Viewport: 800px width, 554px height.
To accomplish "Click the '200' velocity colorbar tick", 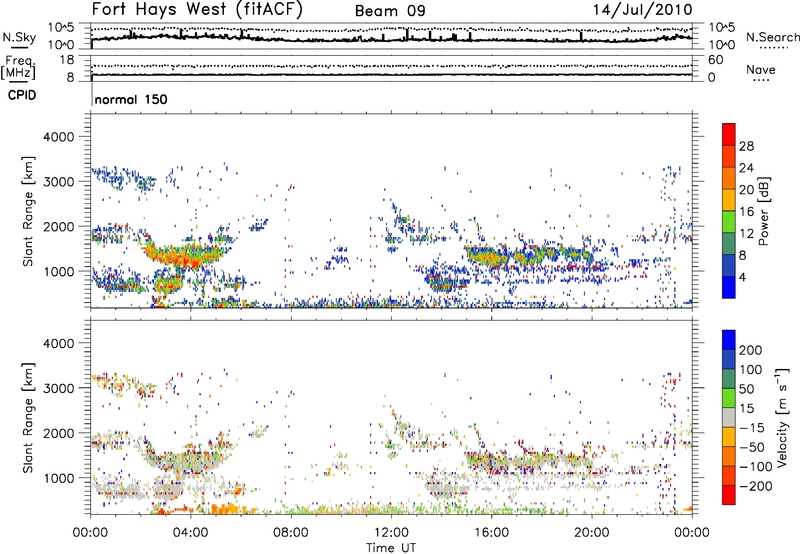I will [751, 350].
